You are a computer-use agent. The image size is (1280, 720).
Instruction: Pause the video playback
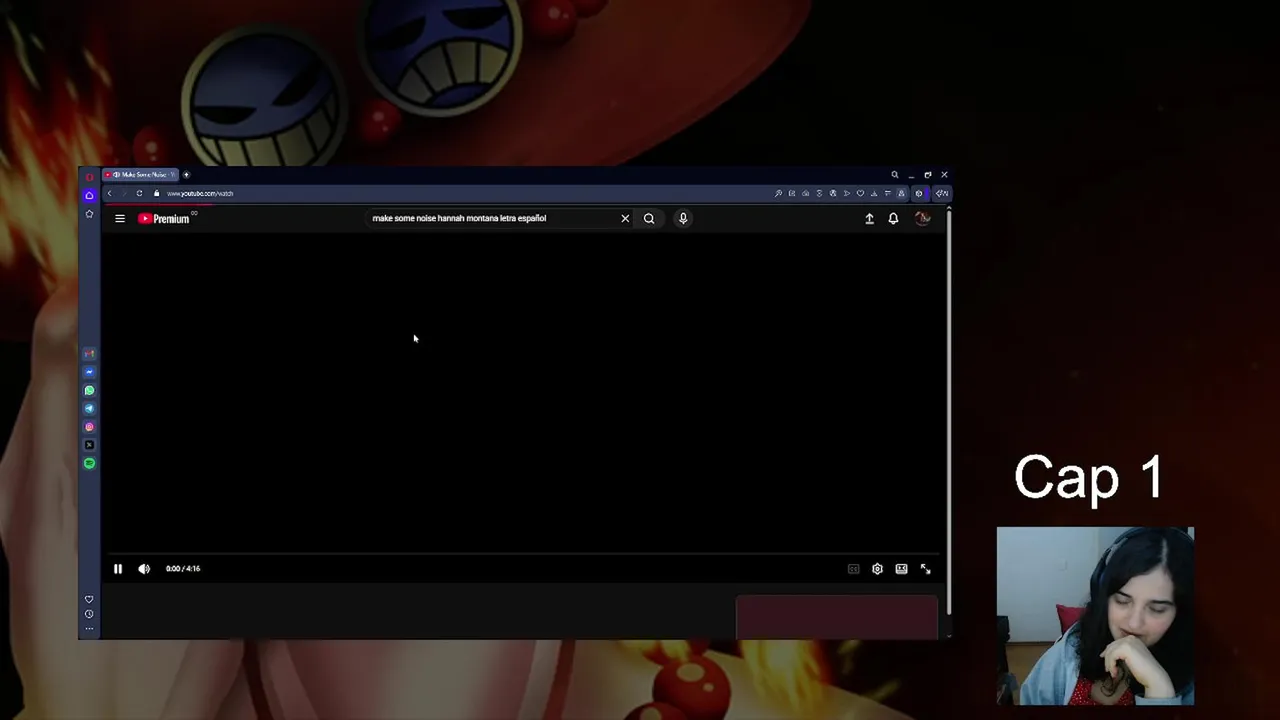pyautogui.click(x=118, y=569)
